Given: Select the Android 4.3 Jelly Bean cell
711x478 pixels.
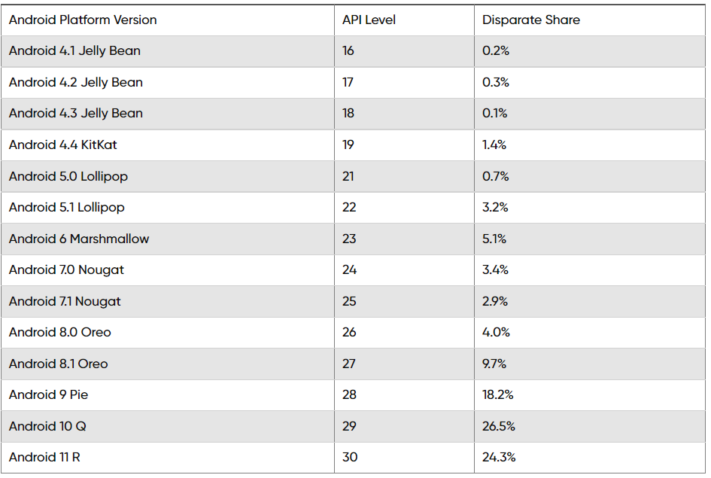Looking at the screenshot, I should (x=168, y=113).
